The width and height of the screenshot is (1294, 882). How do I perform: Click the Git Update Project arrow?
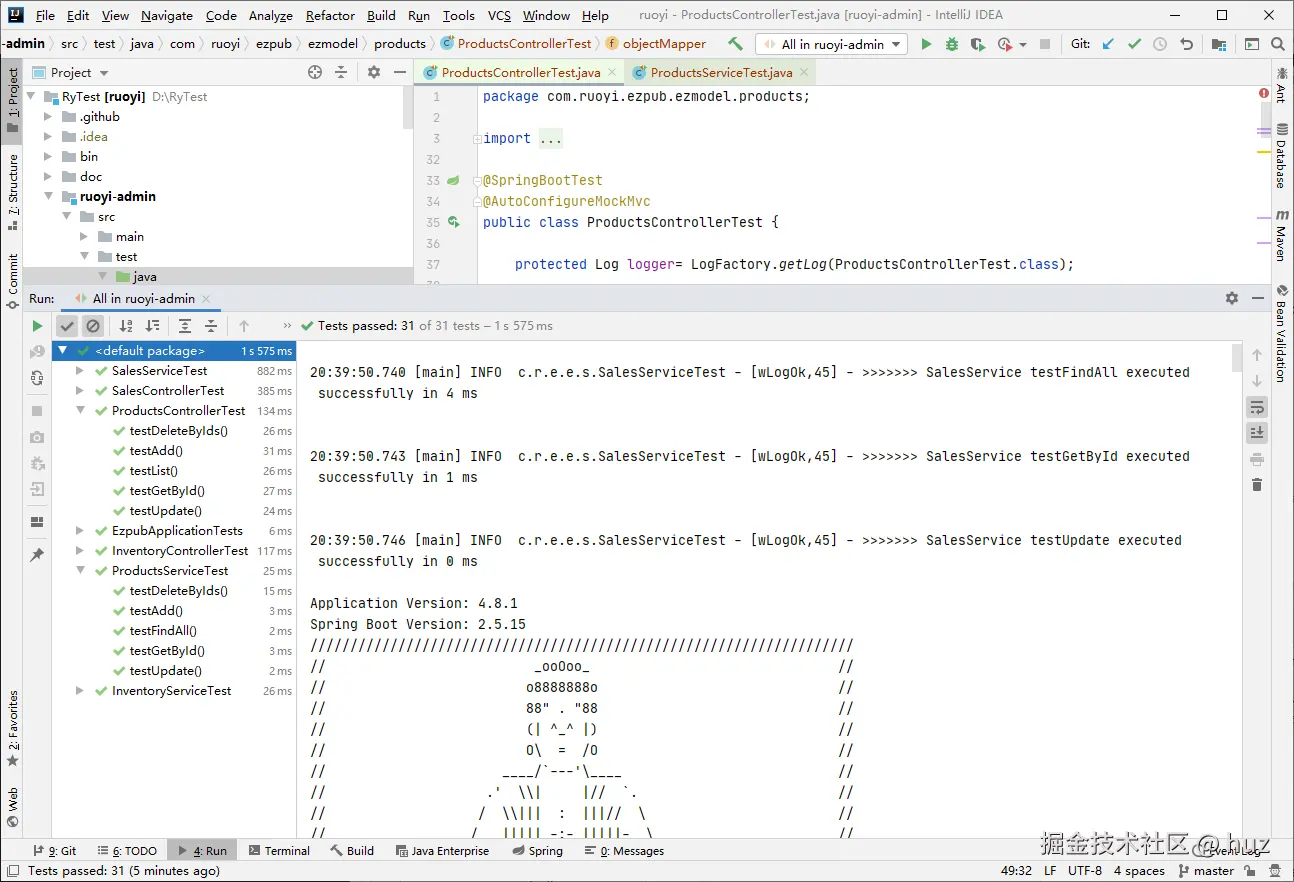[1108, 44]
